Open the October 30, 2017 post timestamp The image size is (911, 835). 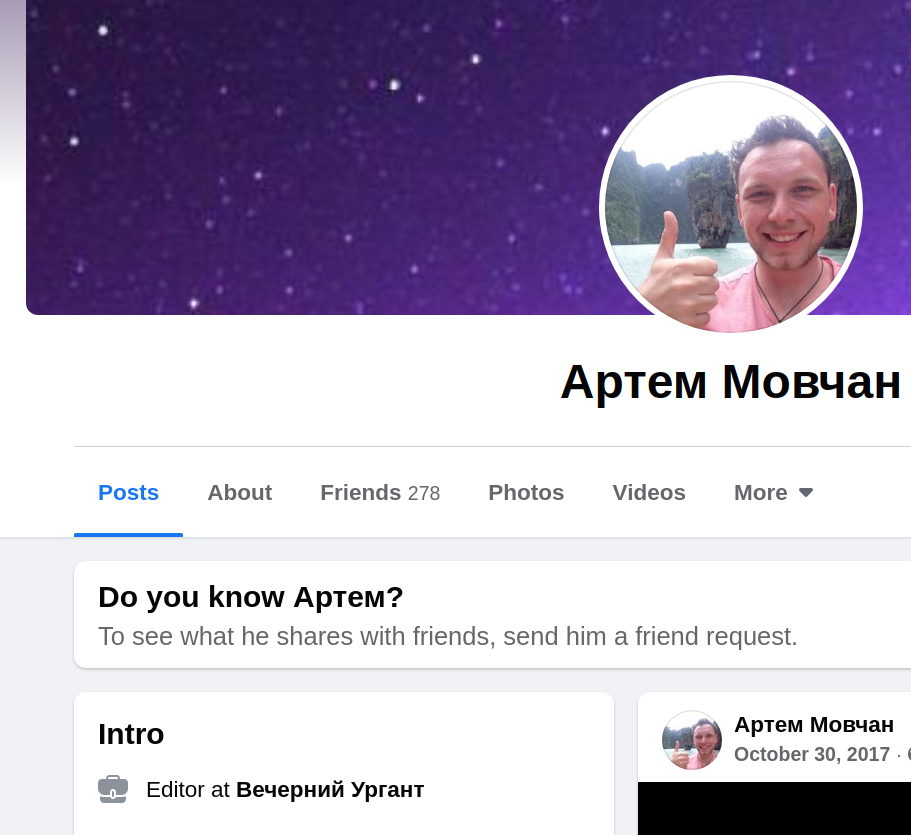812,754
